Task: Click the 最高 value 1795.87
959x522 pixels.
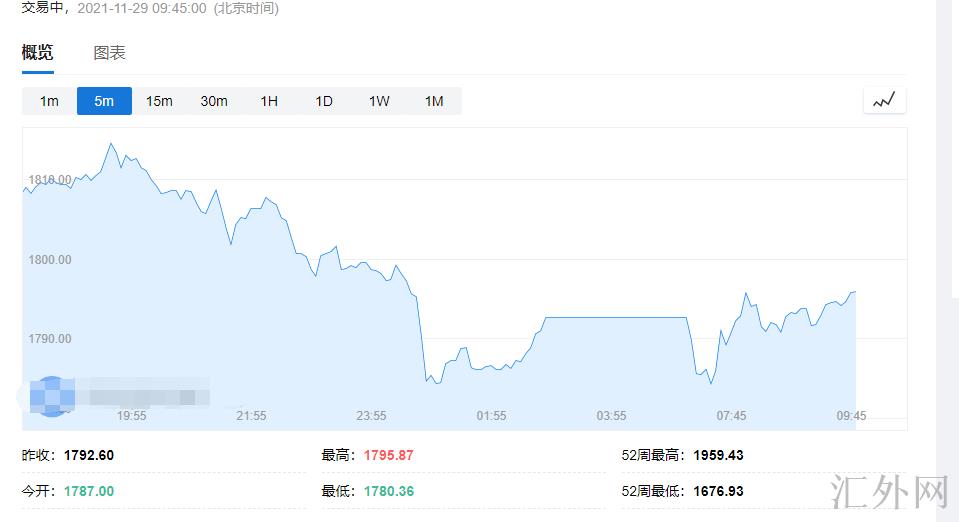Action: tap(389, 455)
